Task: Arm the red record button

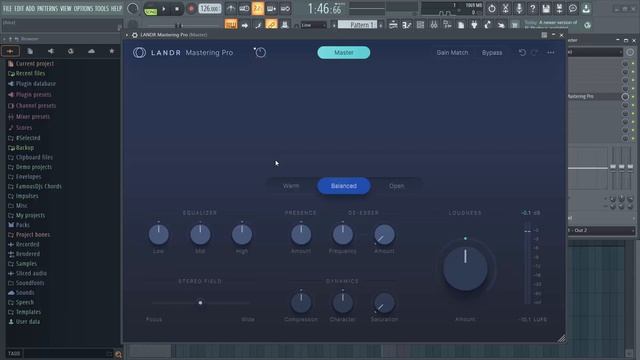Action: (x=191, y=9)
